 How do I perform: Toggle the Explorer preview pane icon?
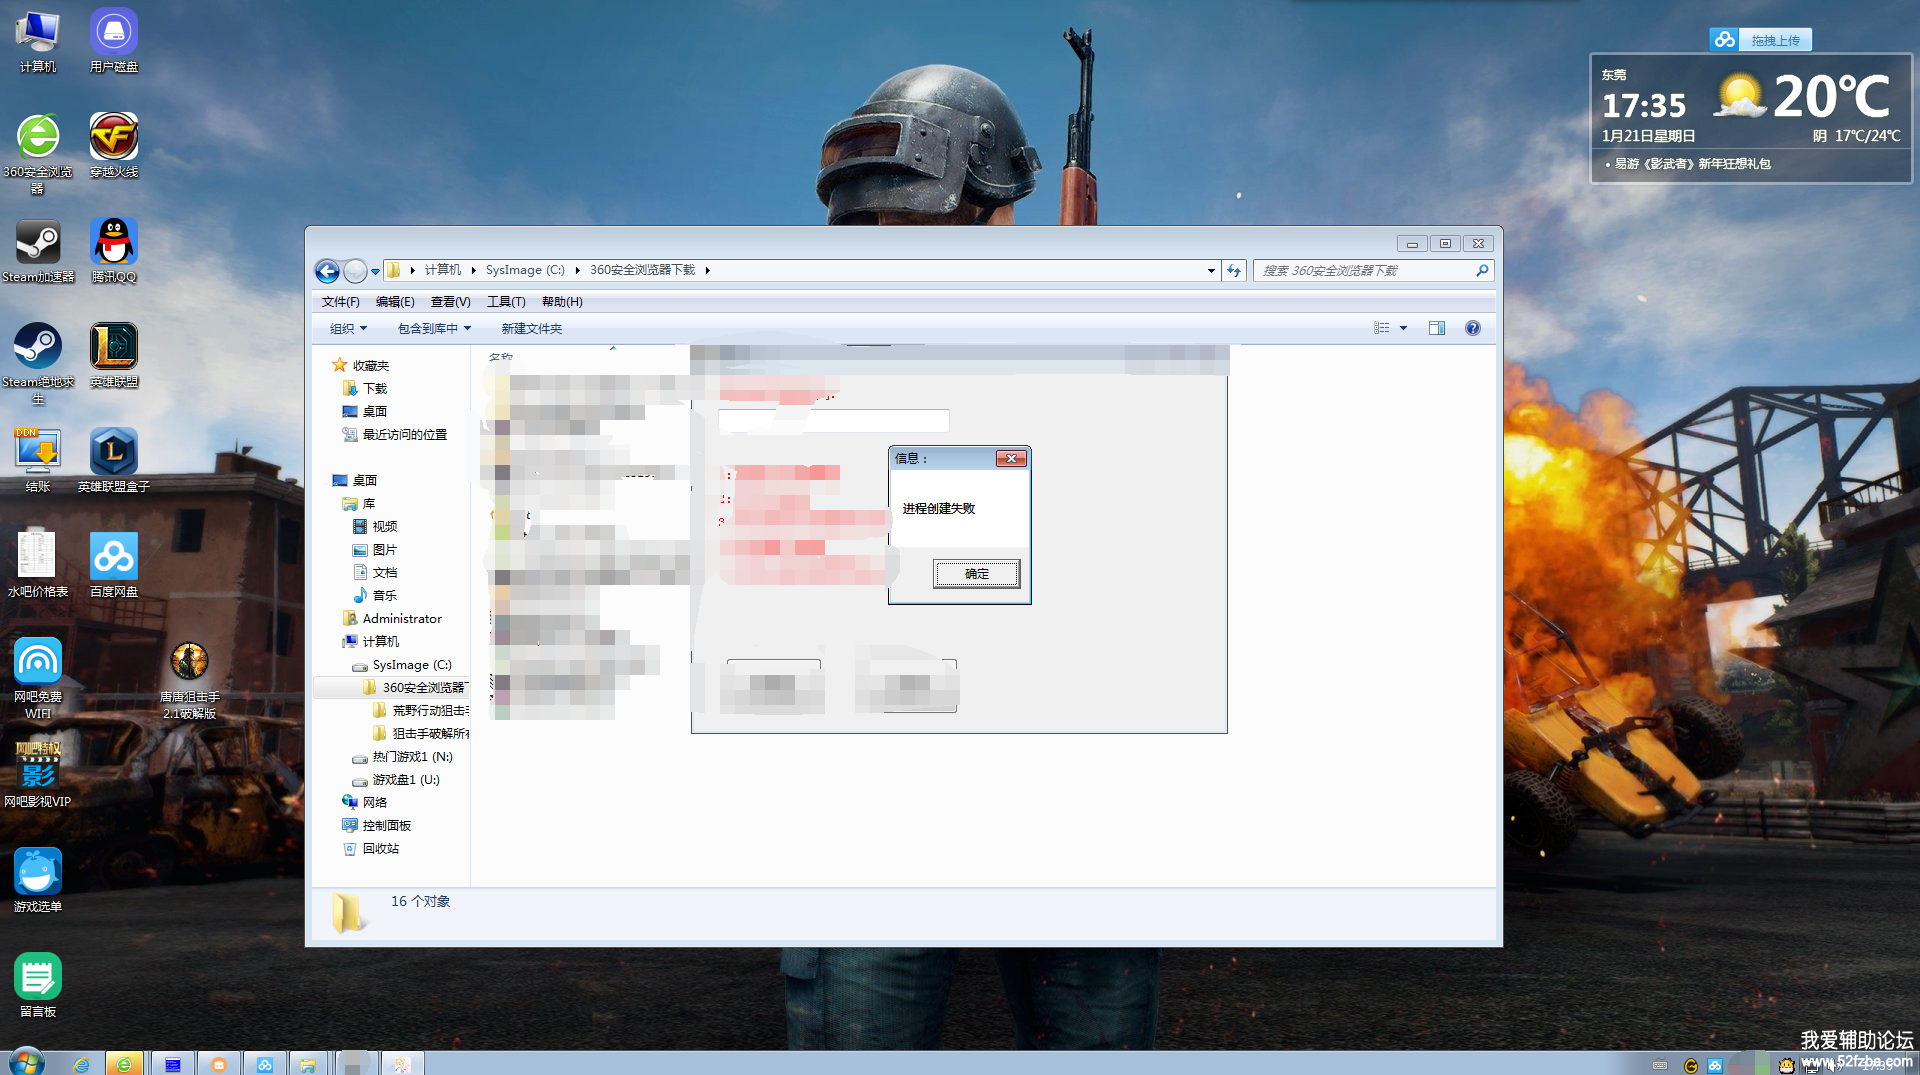pyautogui.click(x=1437, y=328)
